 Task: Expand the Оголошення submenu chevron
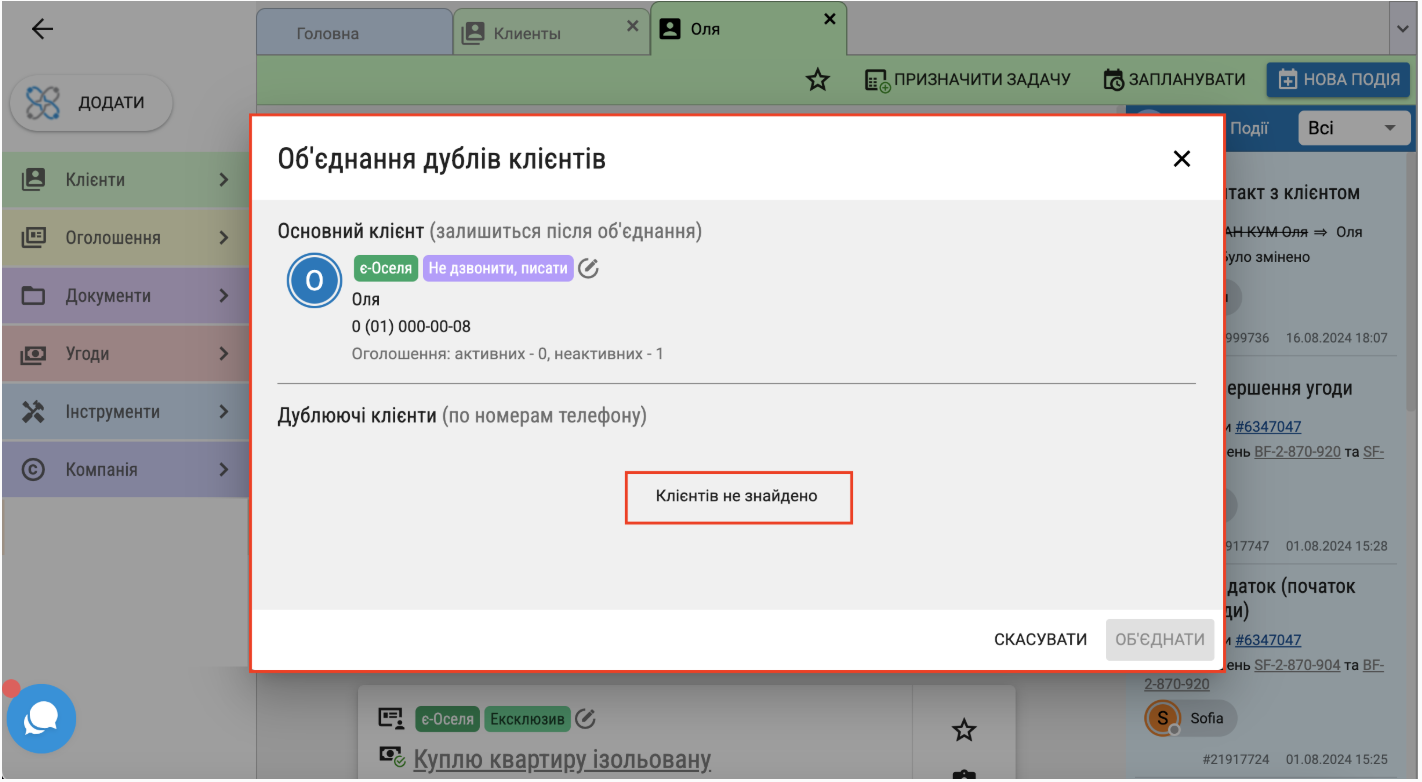224,238
